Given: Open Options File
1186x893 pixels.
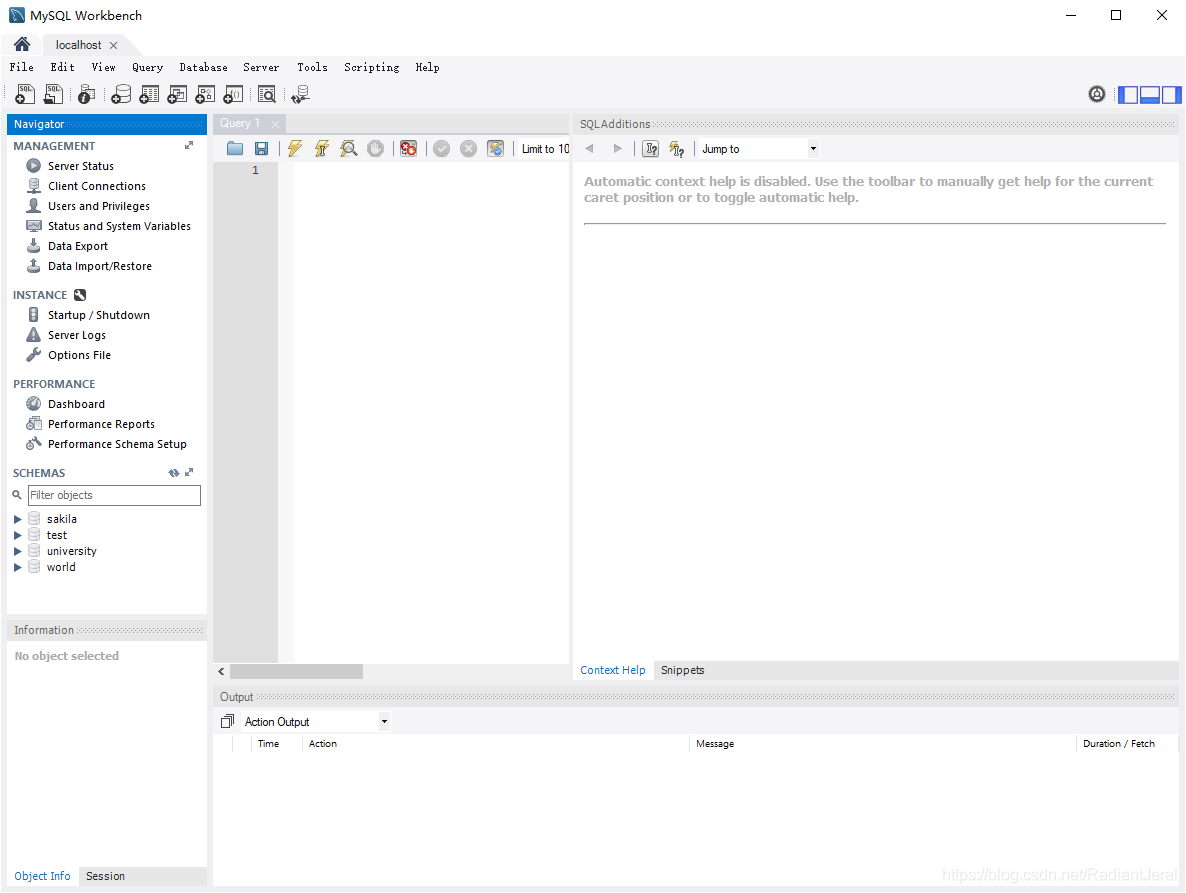Looking at the screenshot, I should [79, 355].
